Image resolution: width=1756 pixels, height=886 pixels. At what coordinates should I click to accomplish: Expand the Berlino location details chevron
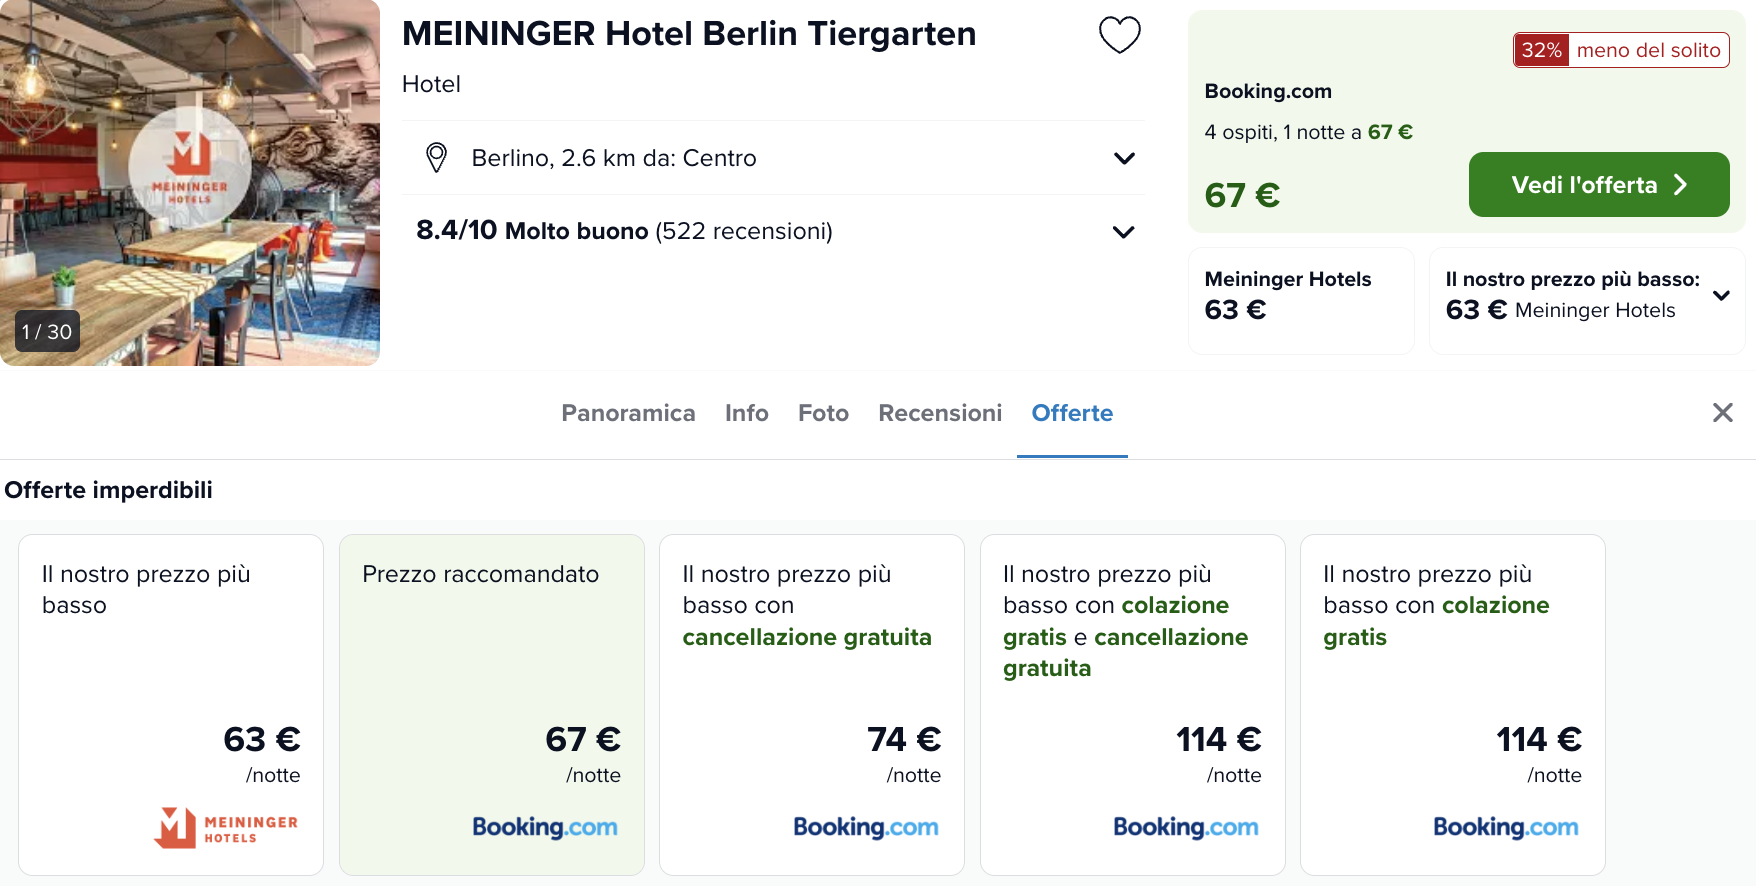click(1124, 158)
